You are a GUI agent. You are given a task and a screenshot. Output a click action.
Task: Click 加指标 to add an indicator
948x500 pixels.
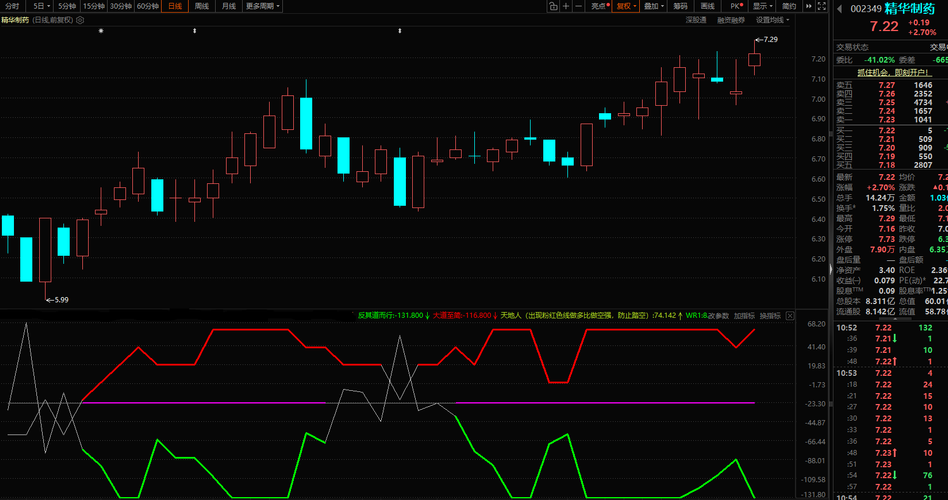point(744,316)
